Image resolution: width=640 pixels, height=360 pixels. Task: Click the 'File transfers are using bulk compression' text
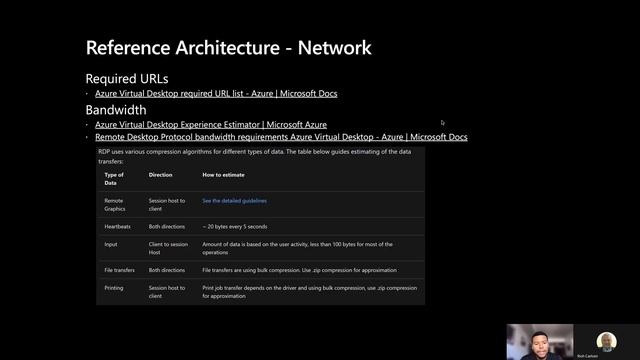299,270
